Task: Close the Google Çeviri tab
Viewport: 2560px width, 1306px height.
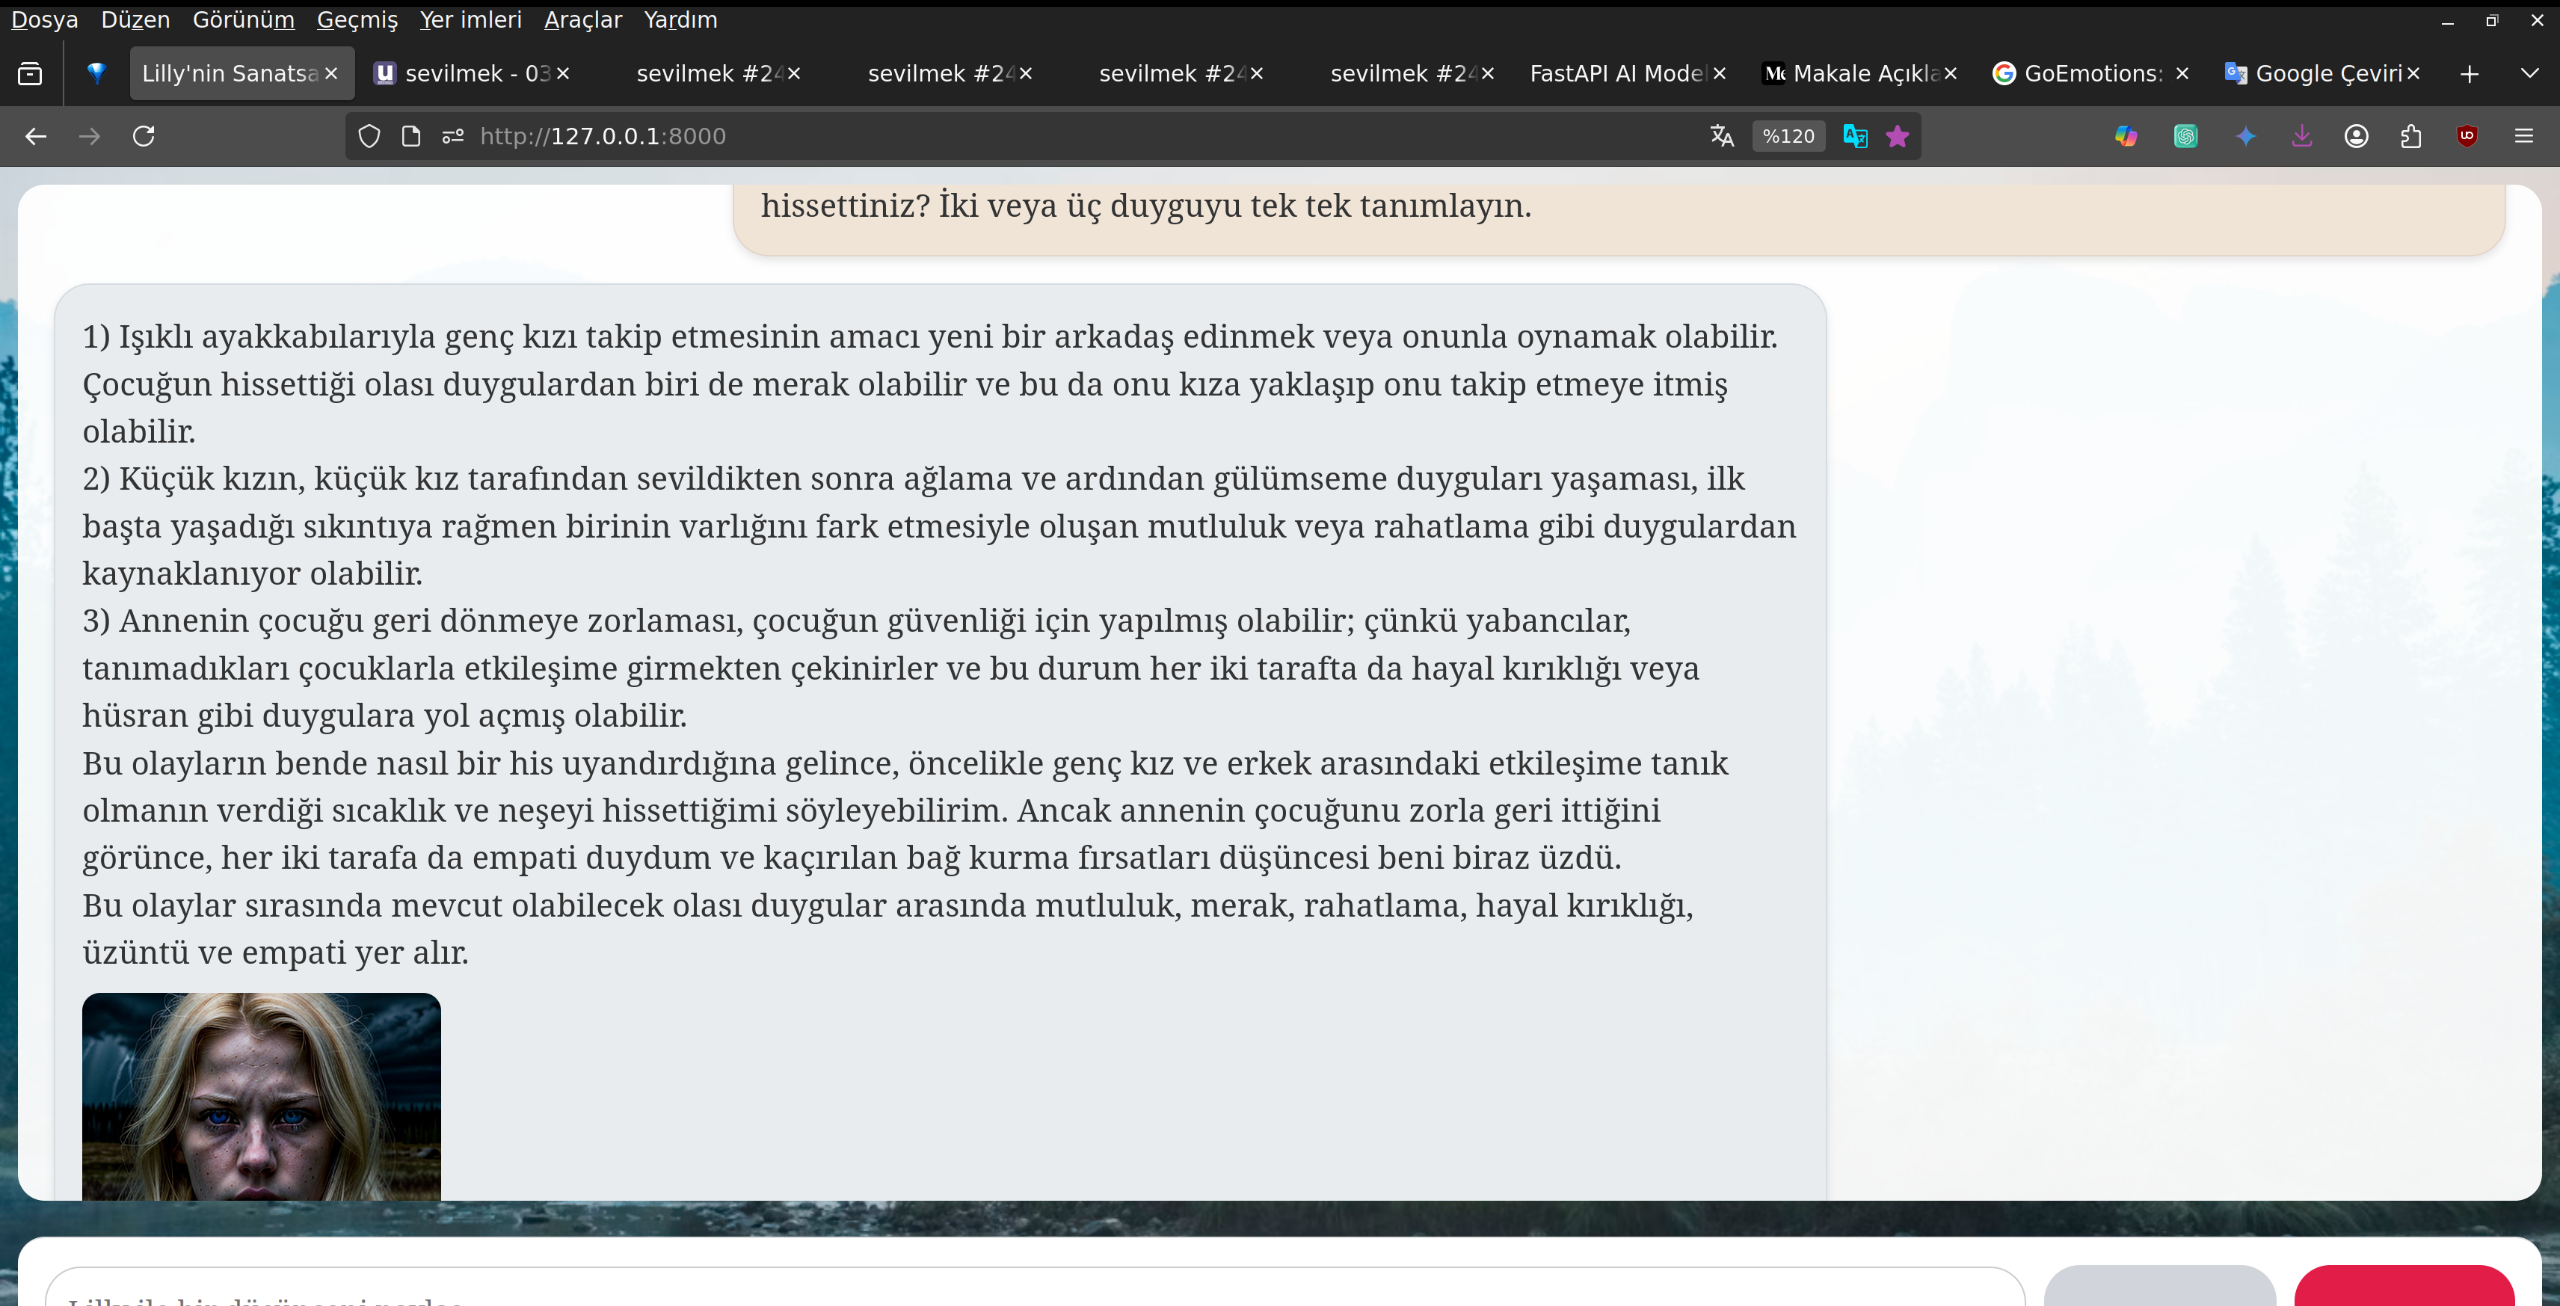Action: click(2413, 73)
